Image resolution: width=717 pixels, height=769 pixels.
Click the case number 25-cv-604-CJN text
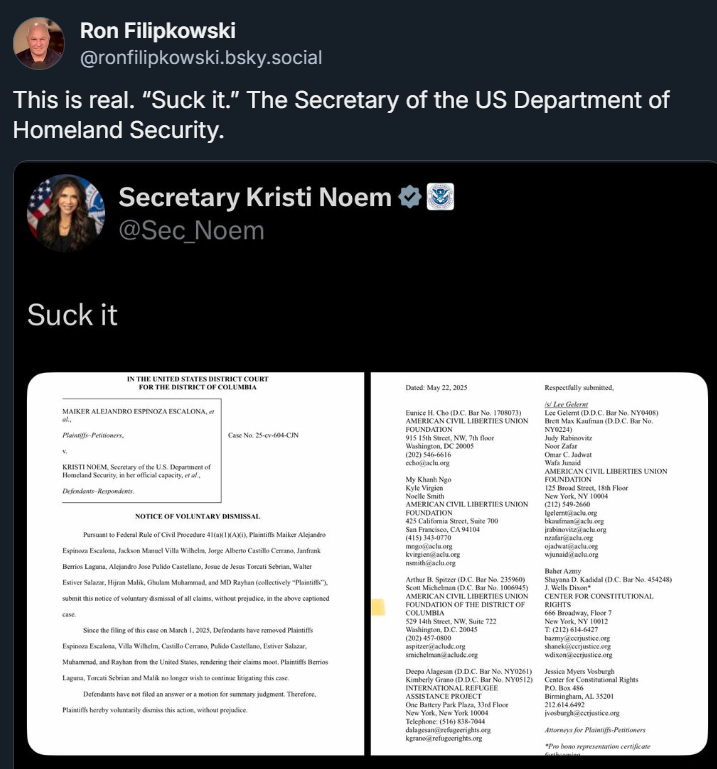(x=263, y=435)
